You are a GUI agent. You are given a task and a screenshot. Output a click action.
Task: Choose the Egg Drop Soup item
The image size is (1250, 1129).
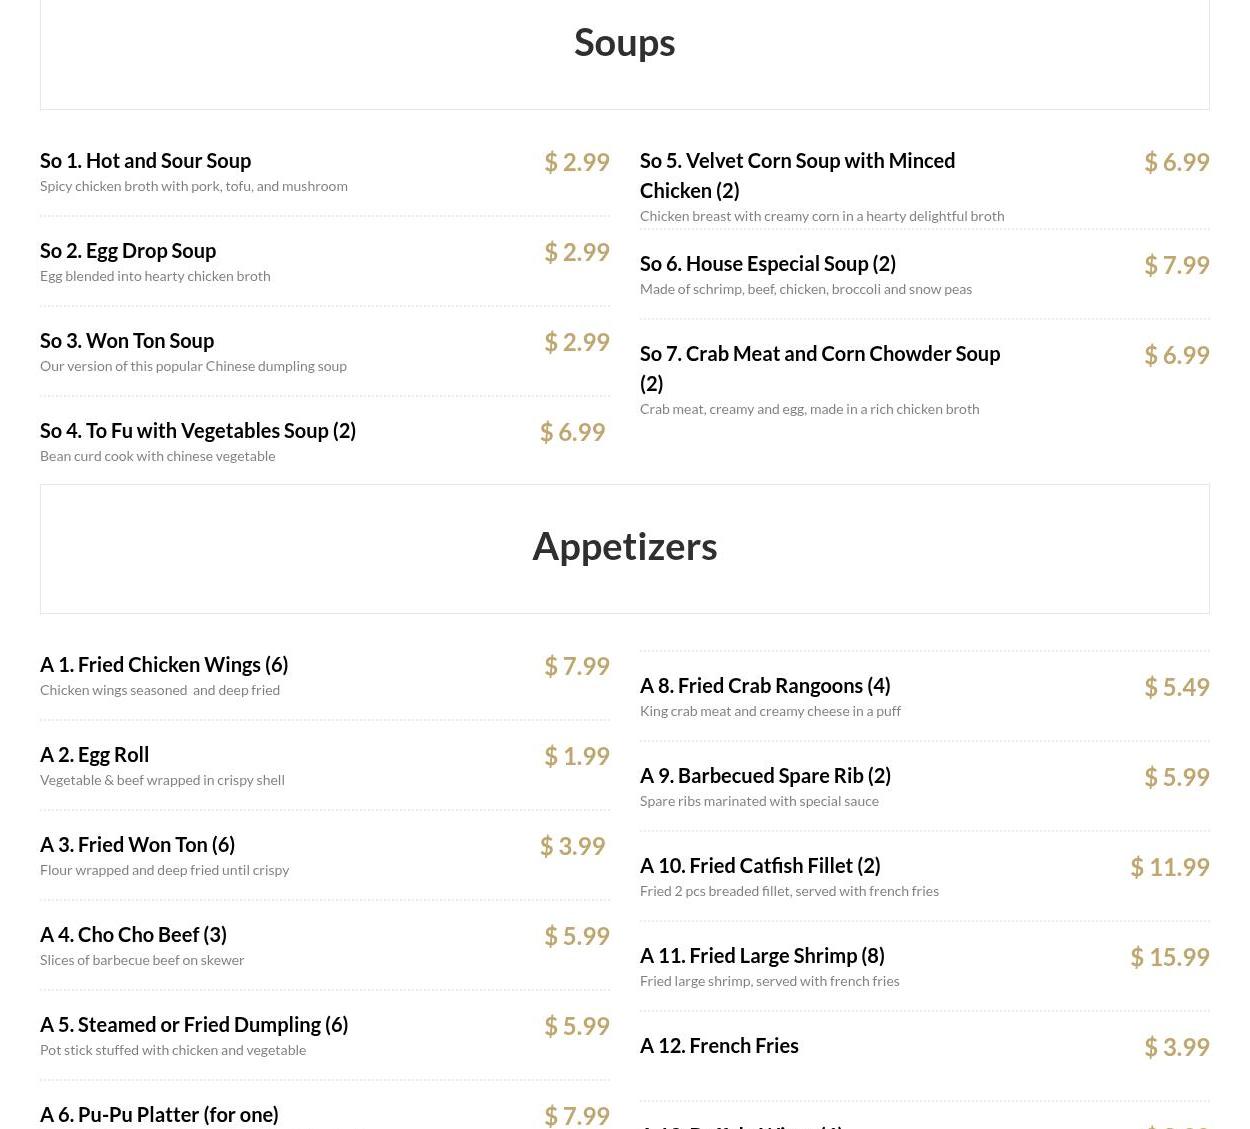click(128, 251)
